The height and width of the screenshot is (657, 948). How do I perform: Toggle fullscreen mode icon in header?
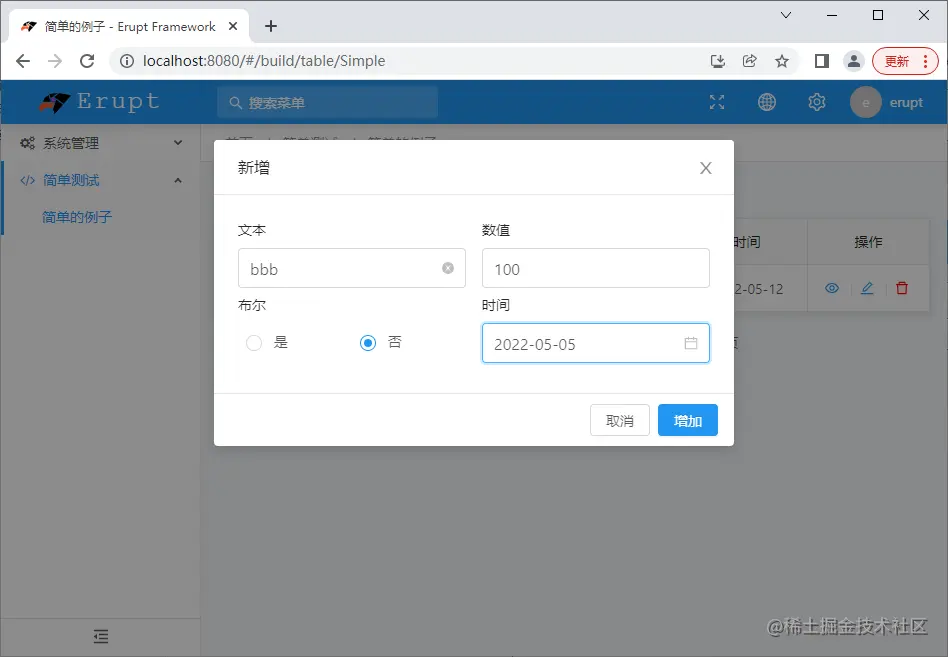(716, 102)
